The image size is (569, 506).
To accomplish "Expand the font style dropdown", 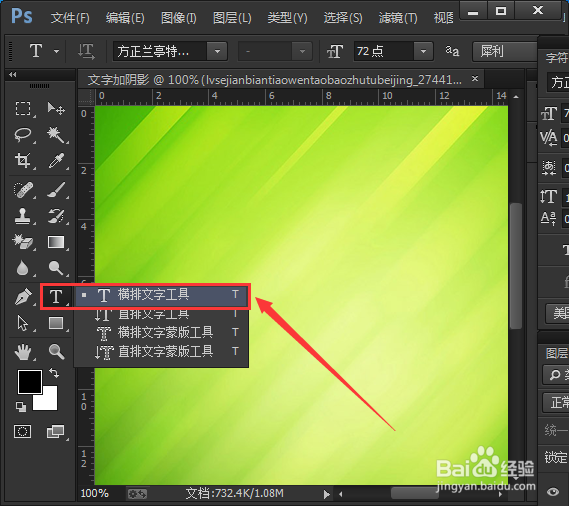I will pyautogui.click(x=302, y=51).
